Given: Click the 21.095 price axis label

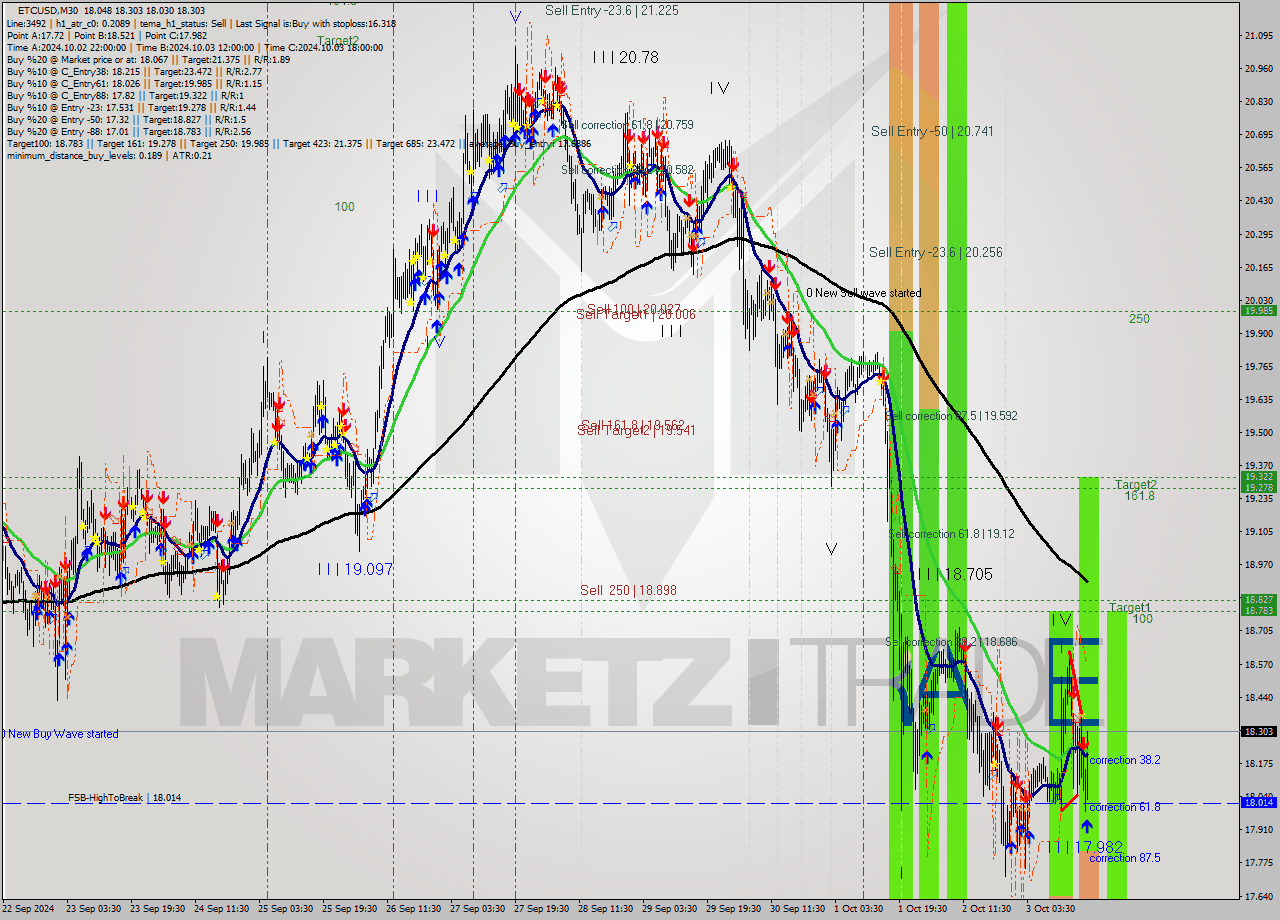Looking at the screenshot, I should point(1258,35).
